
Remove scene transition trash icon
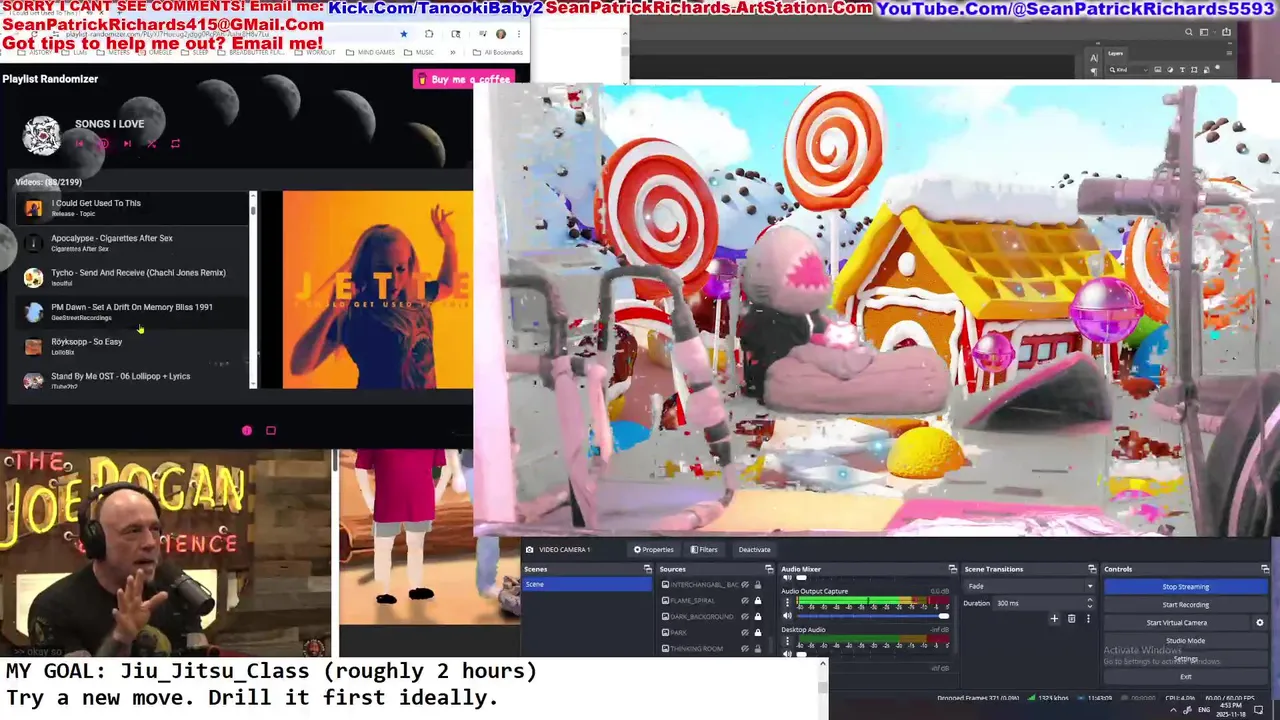tap(1071, 619)
